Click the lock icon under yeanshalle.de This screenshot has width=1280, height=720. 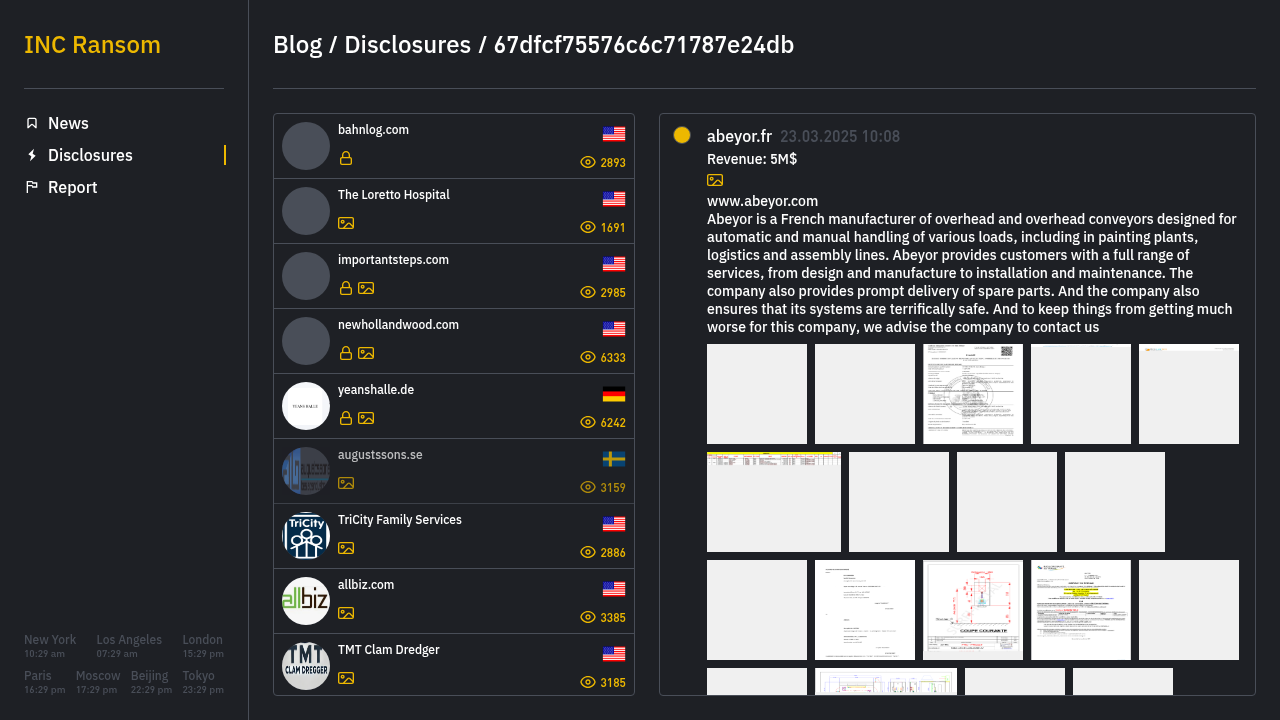pyautogui.click(x=346, y=418)
